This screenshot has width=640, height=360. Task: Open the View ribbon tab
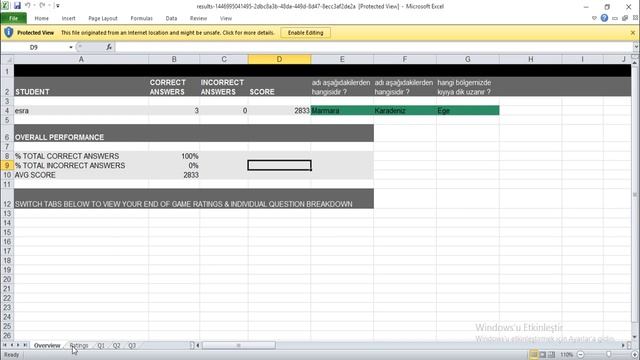[x=226, y=18]
